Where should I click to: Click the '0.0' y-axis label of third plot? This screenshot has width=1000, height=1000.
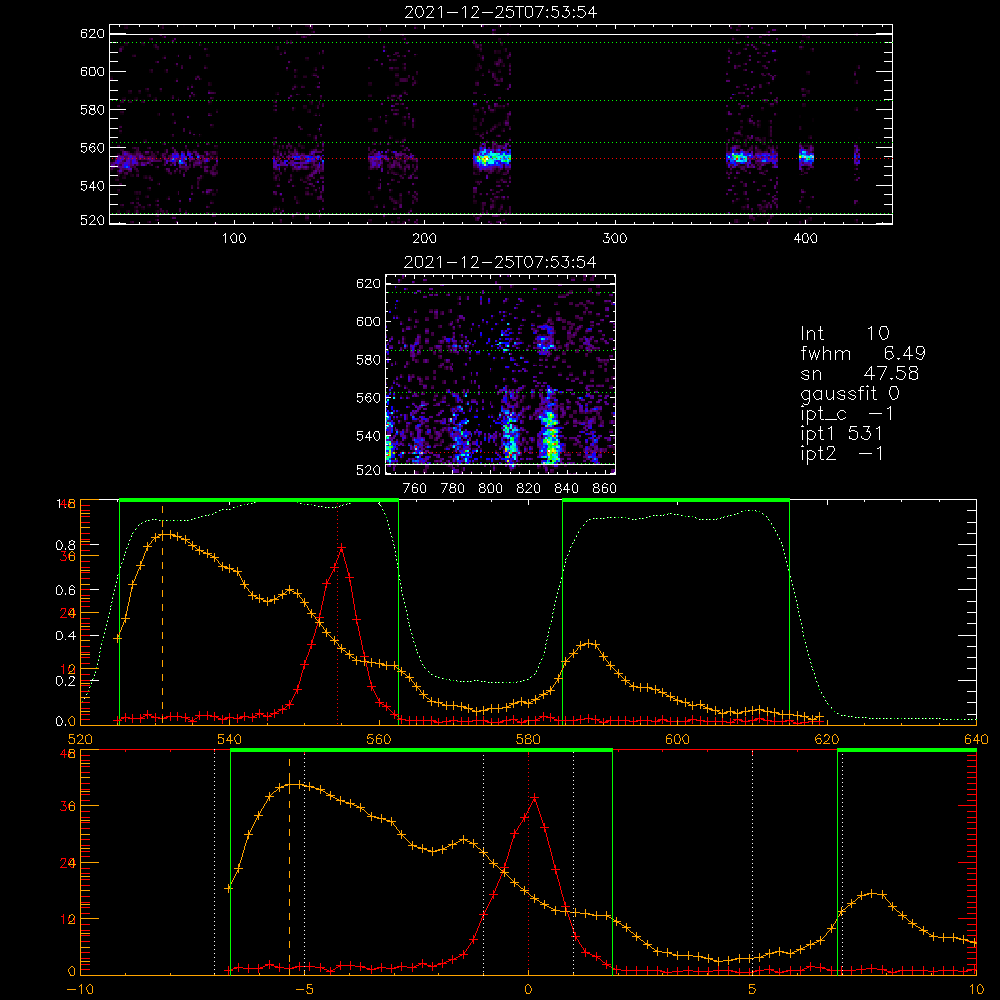tap(65, 722)
